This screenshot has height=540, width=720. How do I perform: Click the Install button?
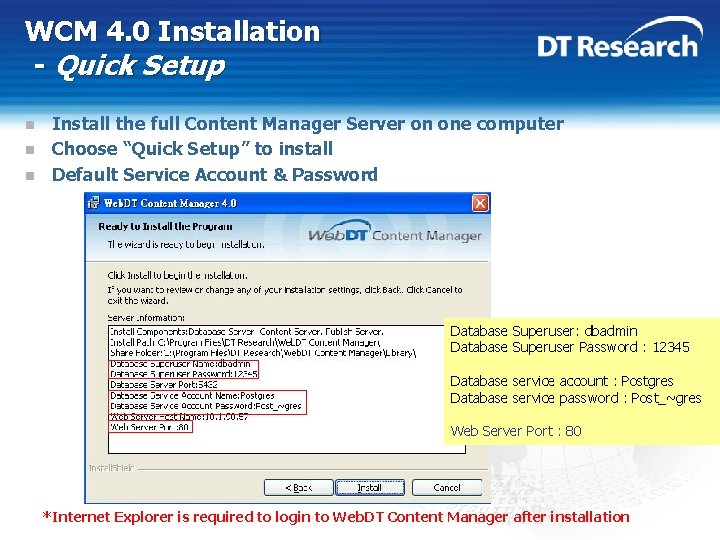tap(370, 487)
